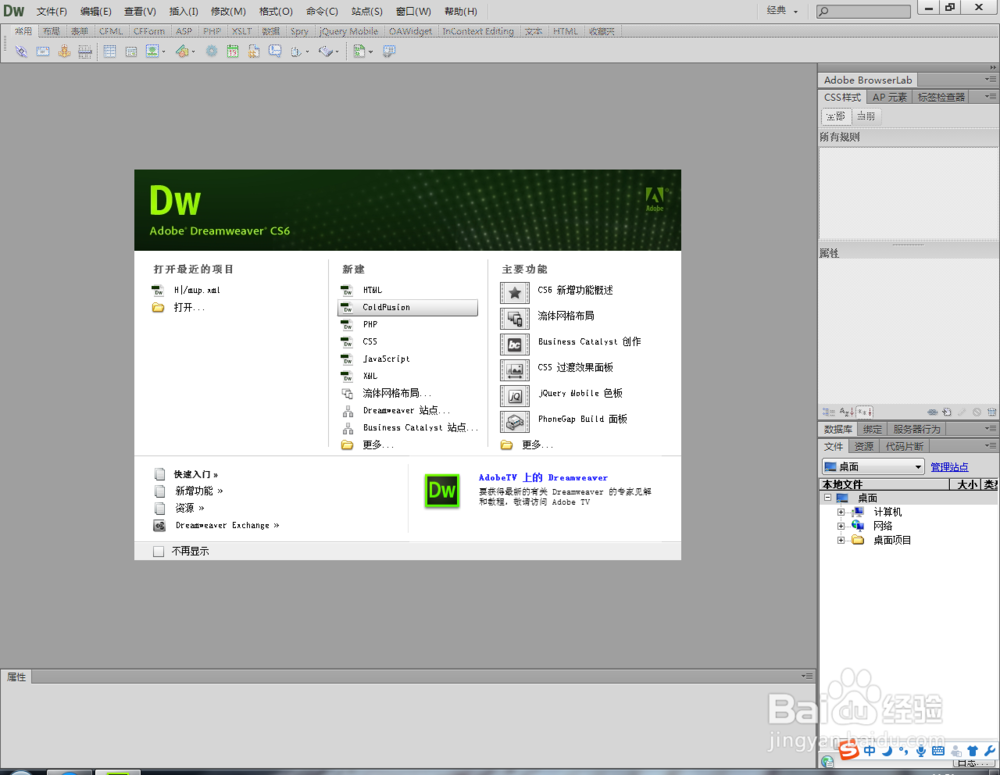The height and width of the screenshot is (775, 1000).
Task: Open the Images icon dropdown arrow
Action: tap(163, 52)
